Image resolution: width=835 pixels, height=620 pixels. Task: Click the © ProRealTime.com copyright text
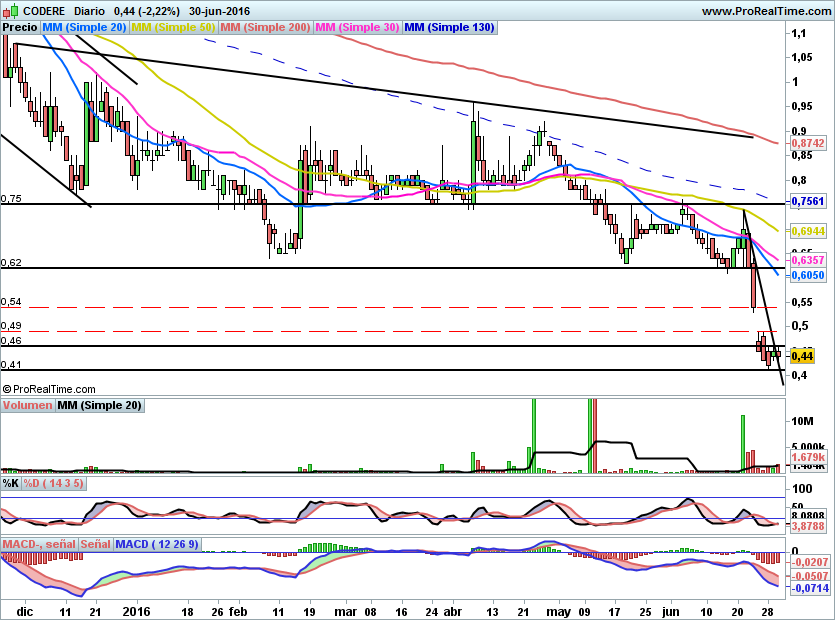50,389
